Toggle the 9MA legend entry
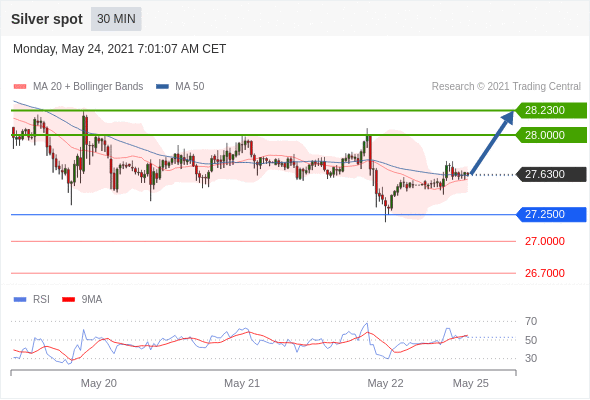 pyautogui.click(x=82, y=300)
